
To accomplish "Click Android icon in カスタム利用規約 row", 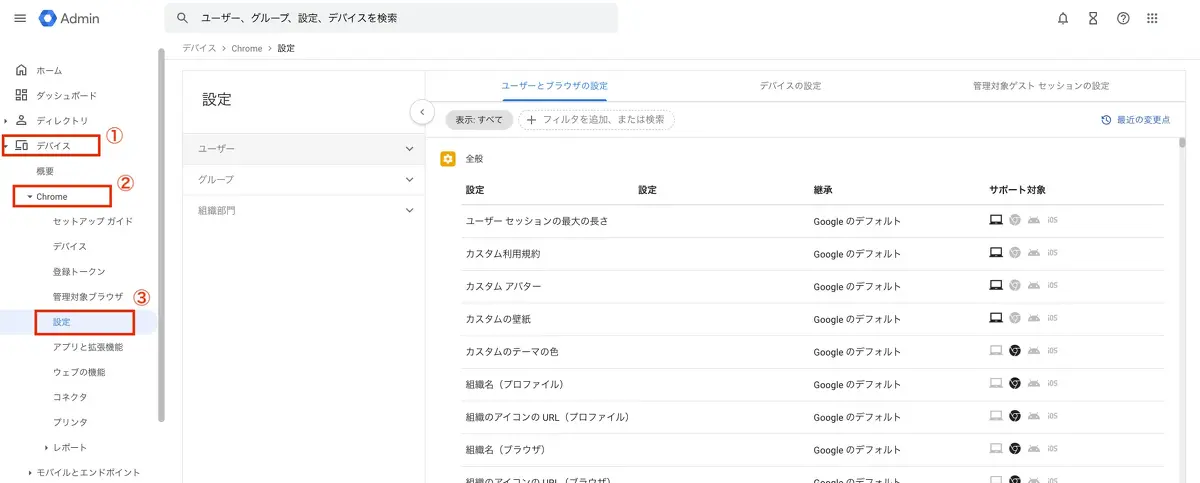I will tap(1034, 254).
